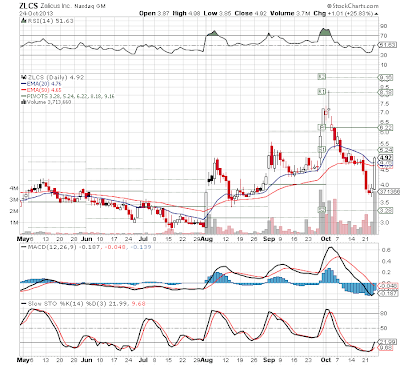Click the 9.68 stochastic %D value tag
Screen dimensions: 400x365
click(386, 348)
